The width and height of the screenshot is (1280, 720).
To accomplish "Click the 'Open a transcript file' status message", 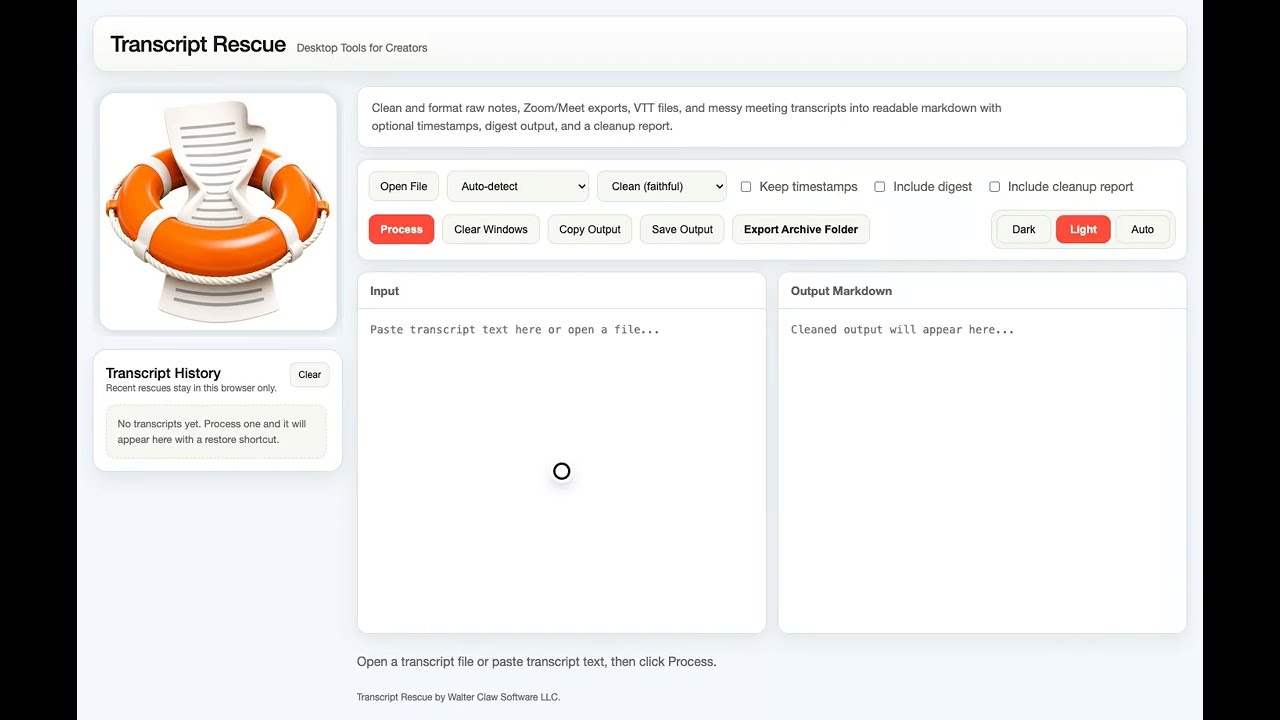I will click(537, 662).
